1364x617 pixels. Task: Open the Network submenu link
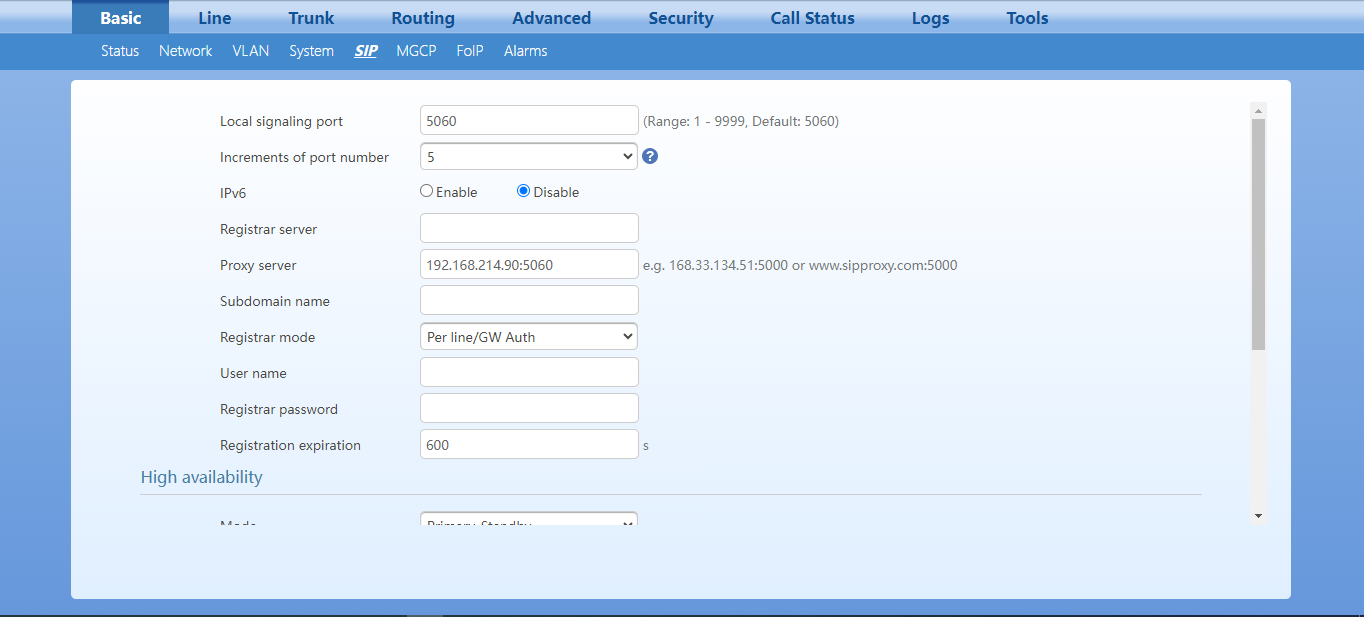[x=185, y=51]
